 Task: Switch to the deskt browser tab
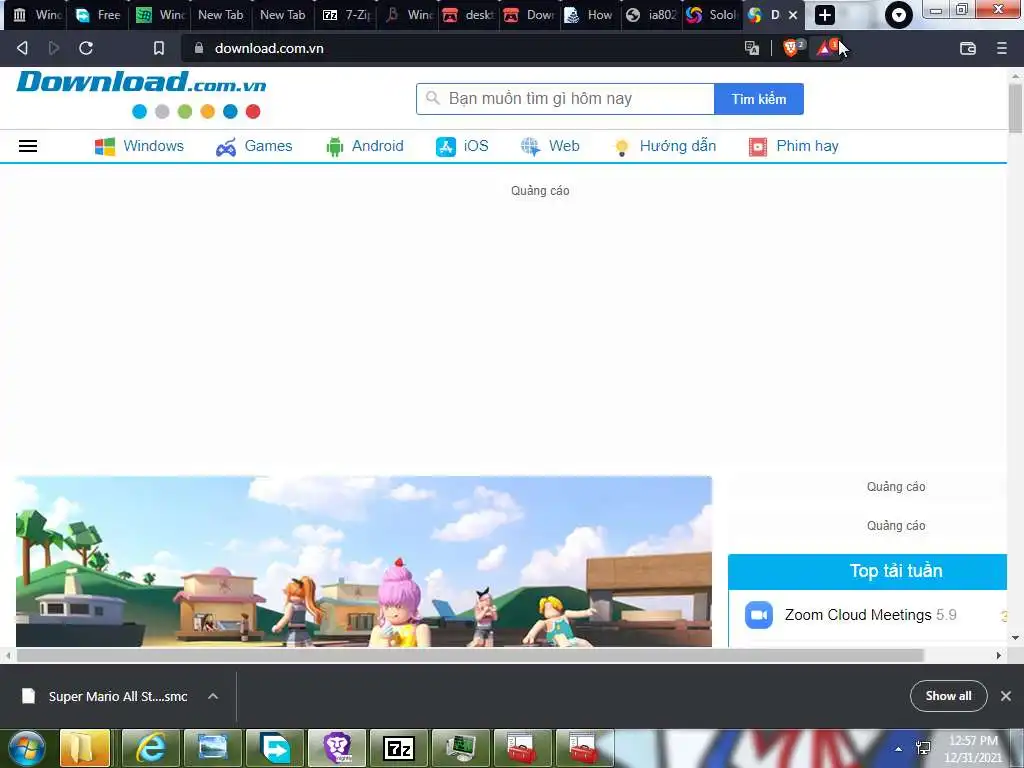pos(468,15)
